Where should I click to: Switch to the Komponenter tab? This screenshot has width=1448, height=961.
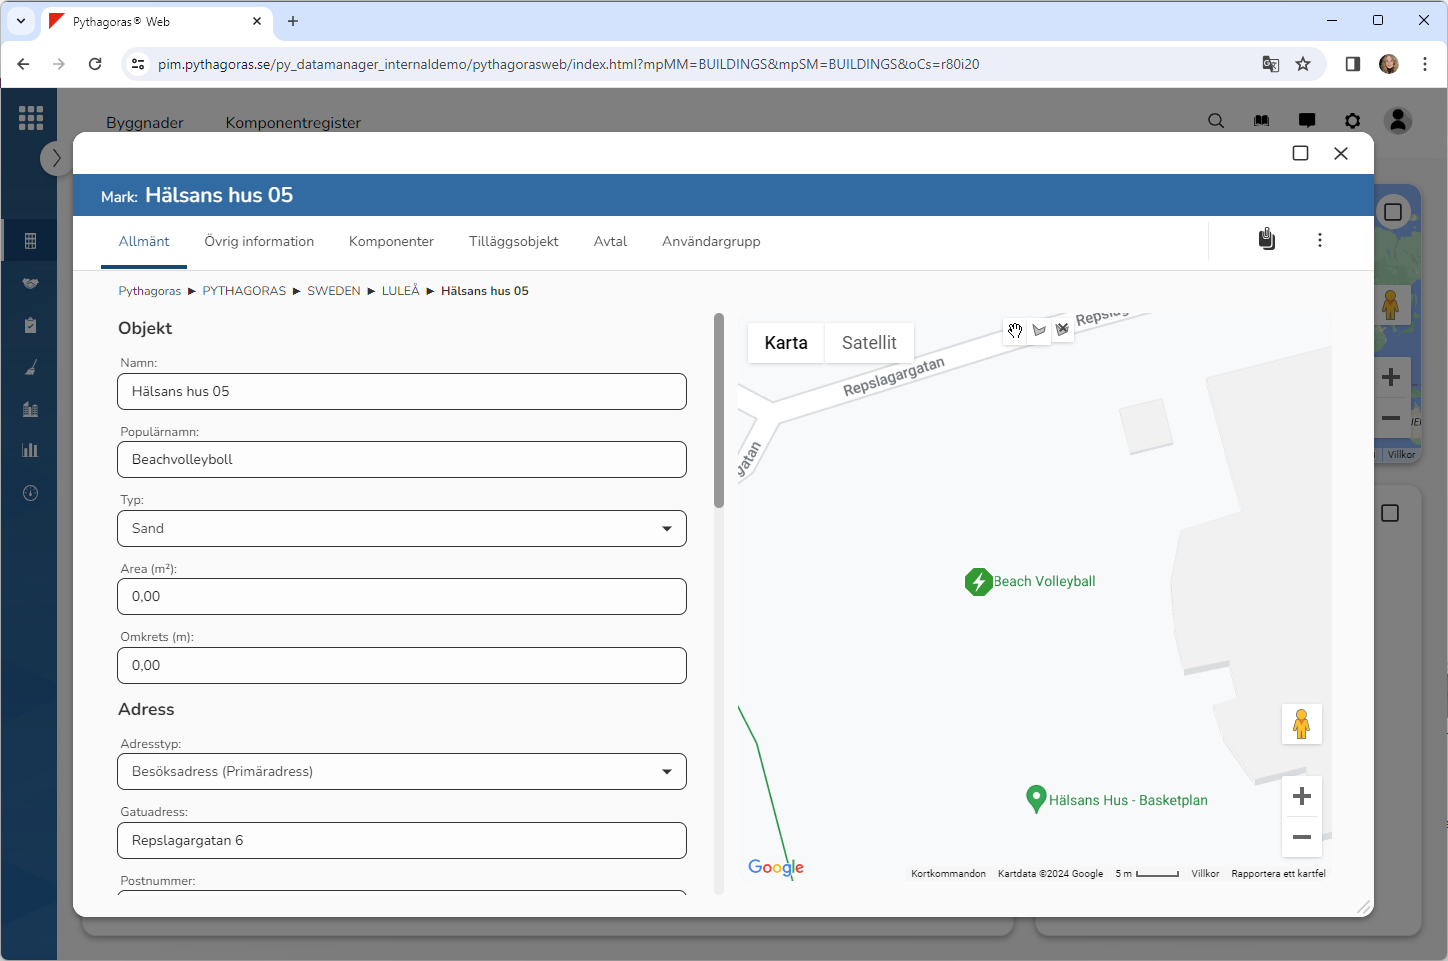tap(391, 242)
